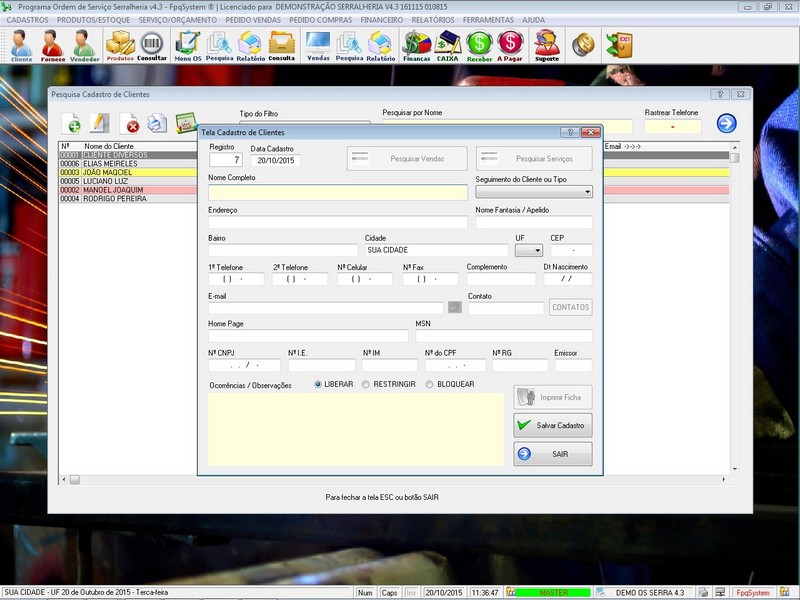
Task: Click the Salvar Cadastro button
Action: pos(553,425)
